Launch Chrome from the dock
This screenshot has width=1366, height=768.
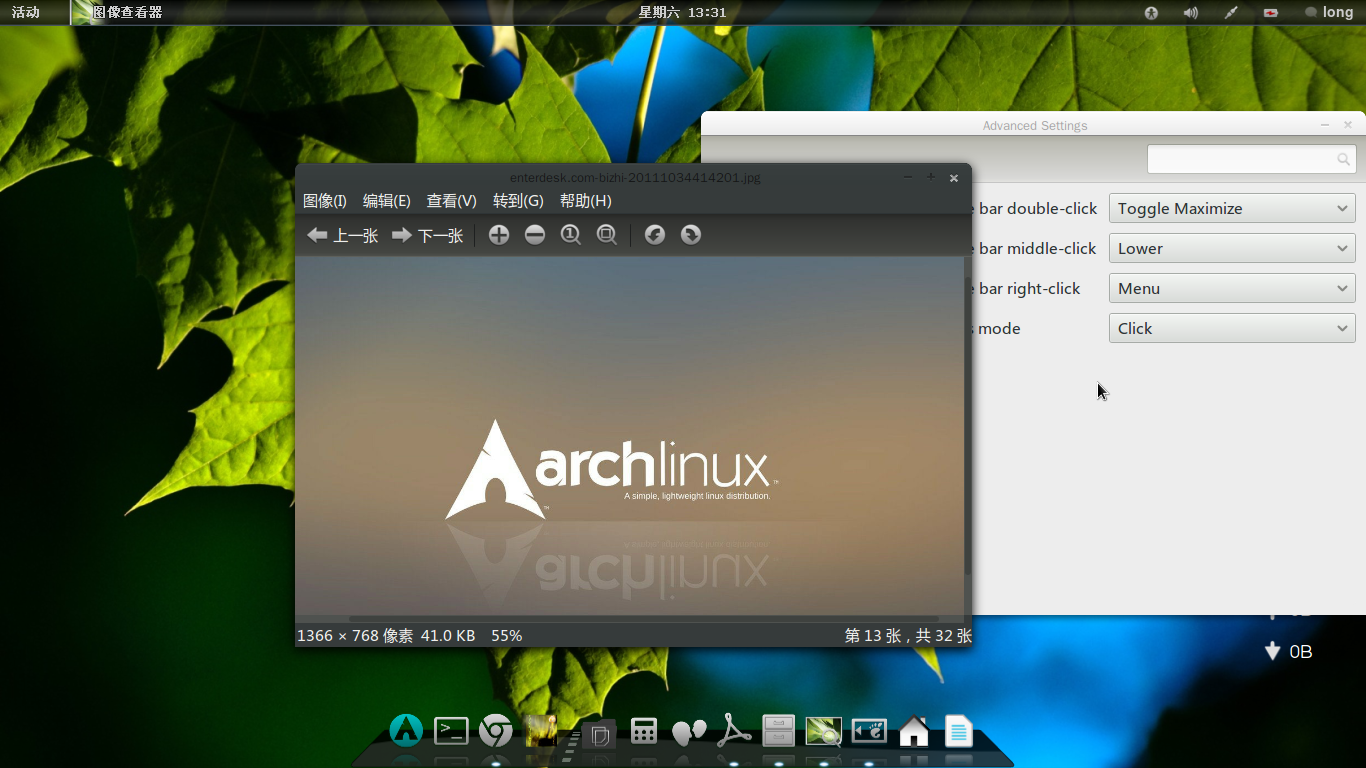click(x=495, y=731)
